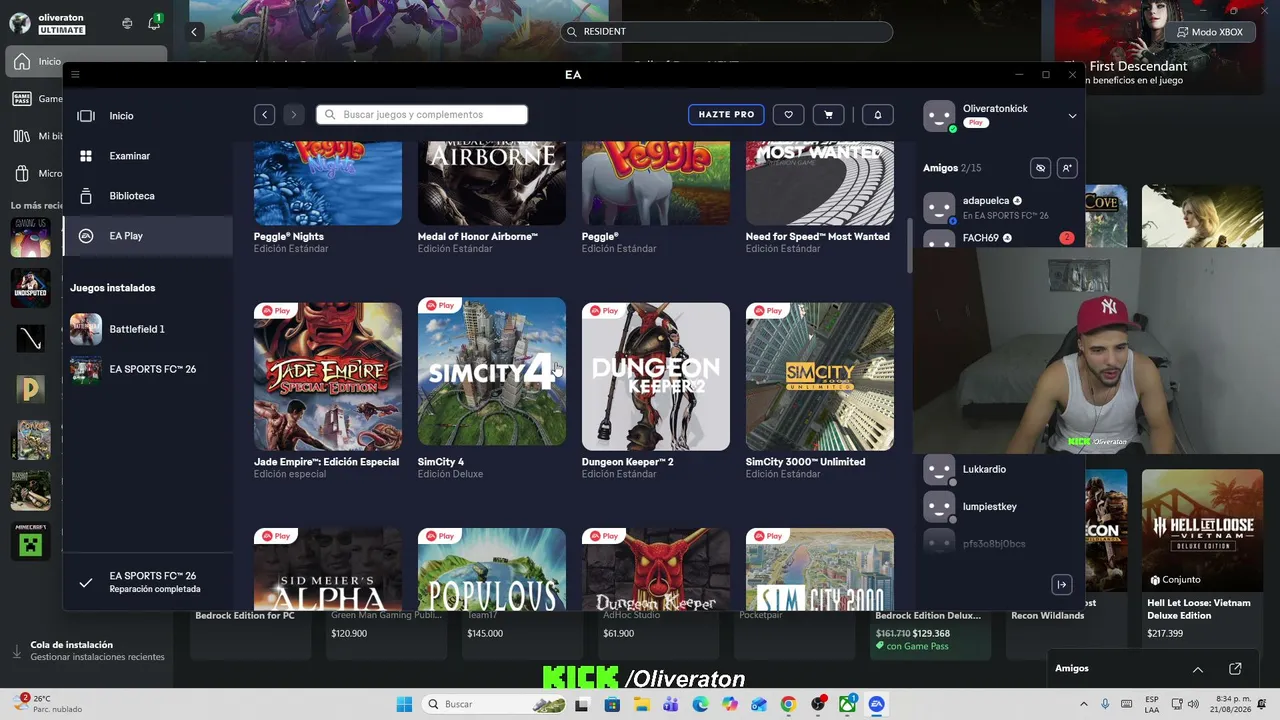
Task: Open Biblioteca in the EA sidebar
Action: click(x=148, y=196)
